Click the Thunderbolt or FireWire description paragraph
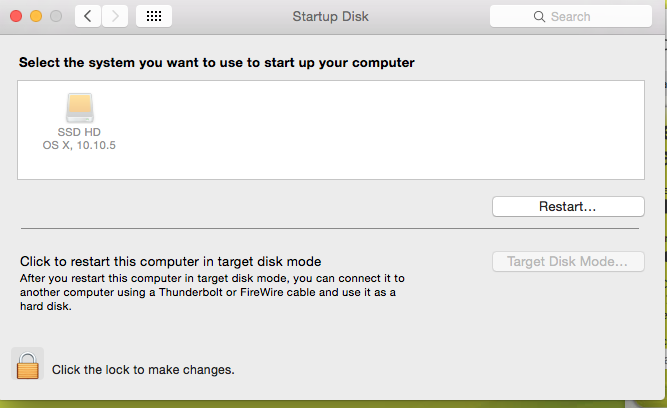The image size is (667, 408). pos(212,292)
